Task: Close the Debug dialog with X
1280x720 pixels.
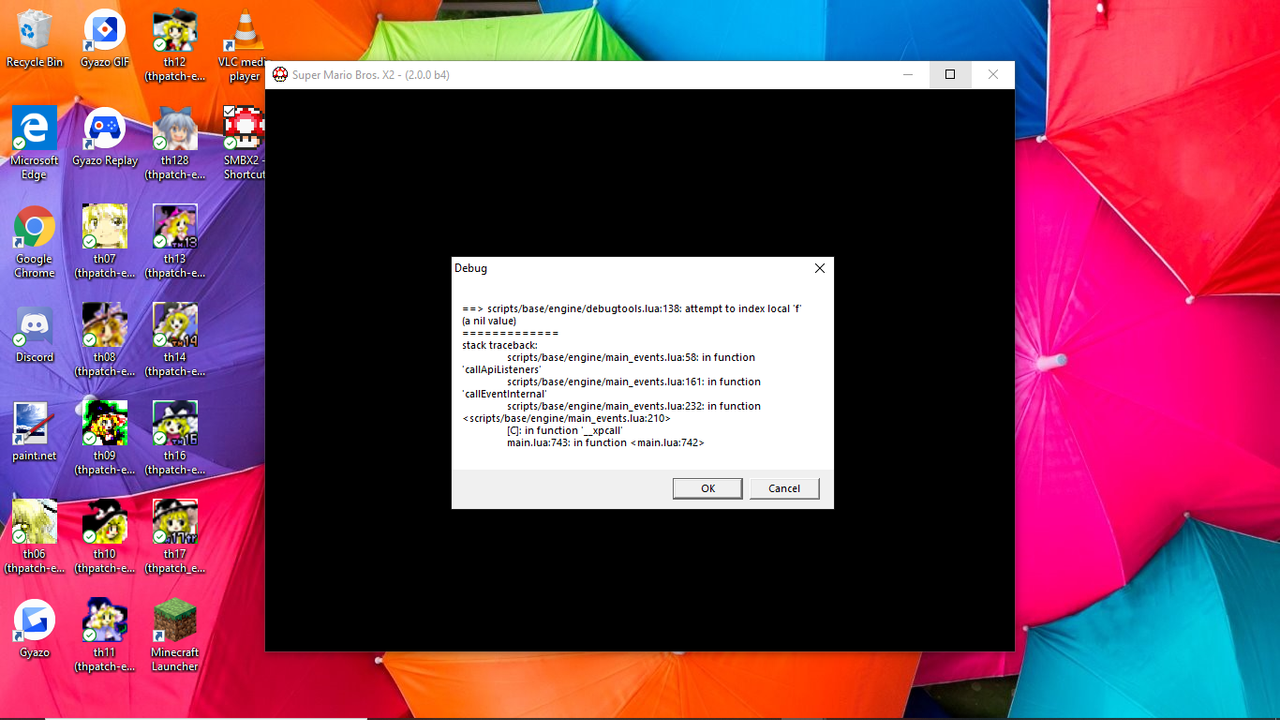Action: click(x=820, y=268)
